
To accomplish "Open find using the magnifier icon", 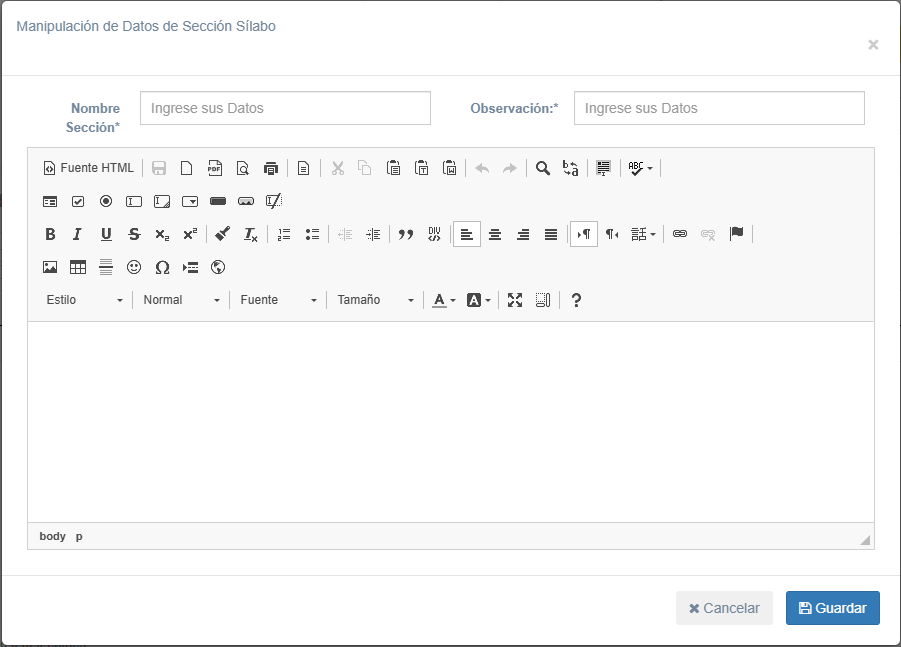I will (542, 168).
